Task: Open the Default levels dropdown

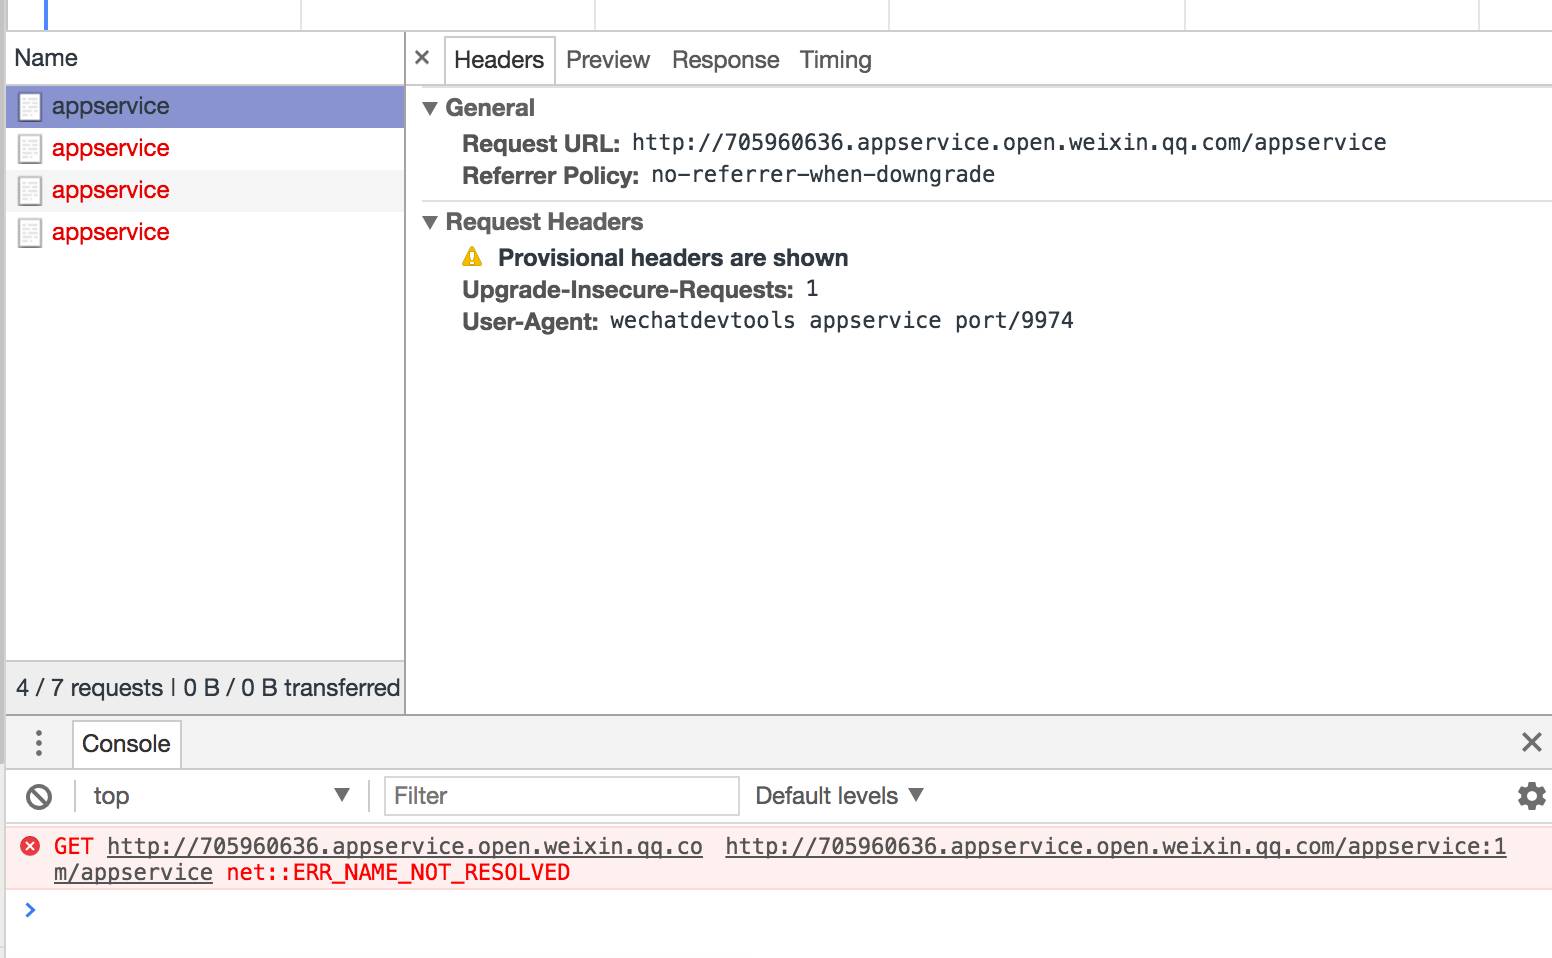Action: (838, 796)
